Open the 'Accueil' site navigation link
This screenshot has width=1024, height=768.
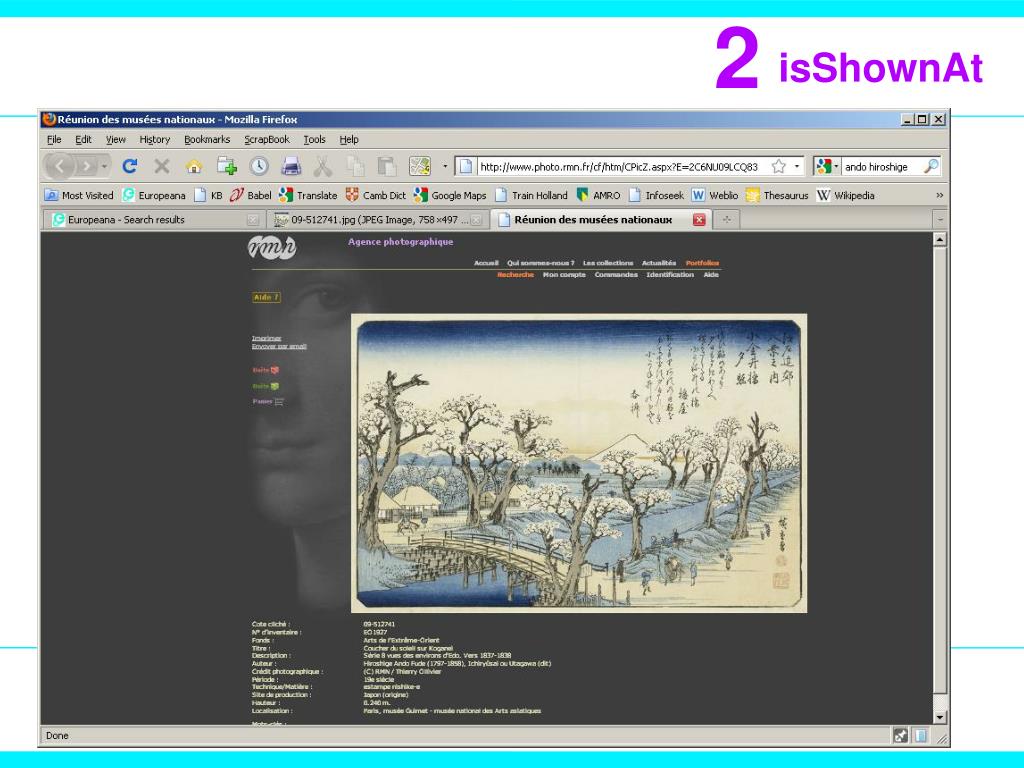point(486,263)
